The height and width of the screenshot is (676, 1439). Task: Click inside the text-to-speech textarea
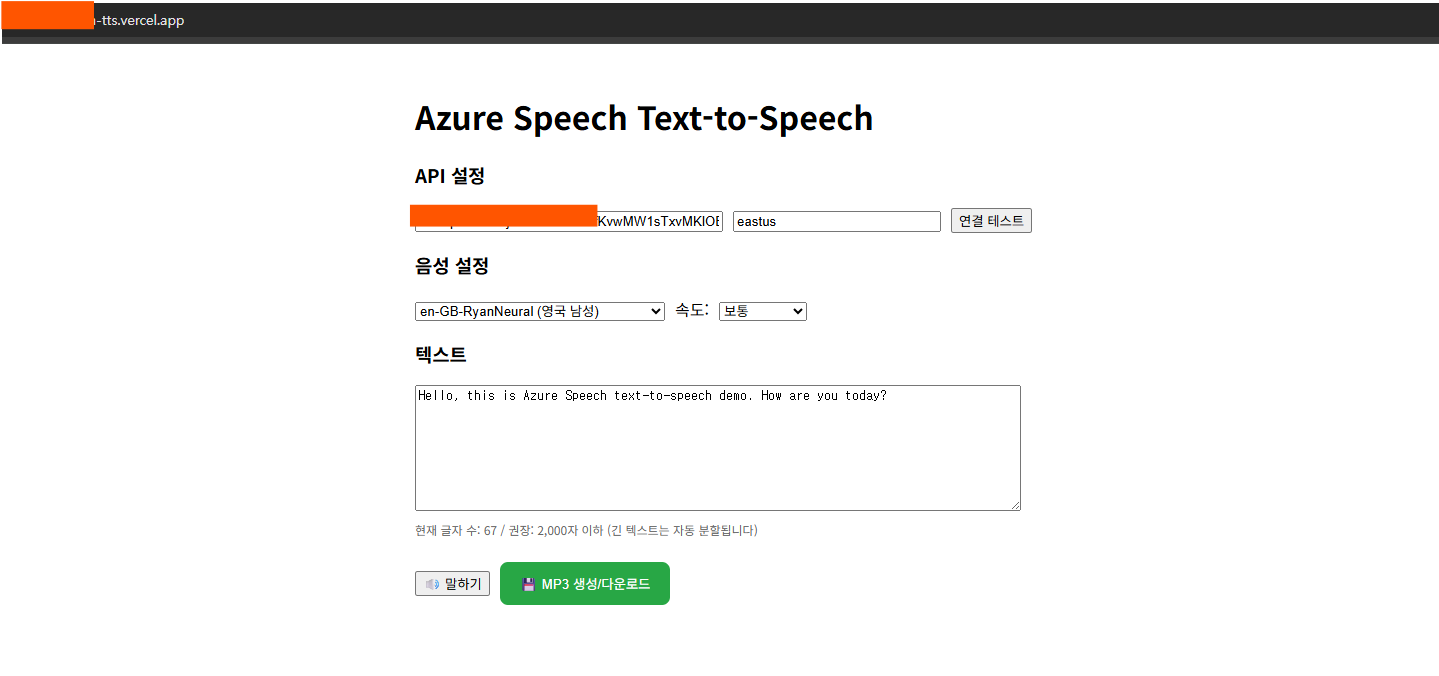coord(718,448)
